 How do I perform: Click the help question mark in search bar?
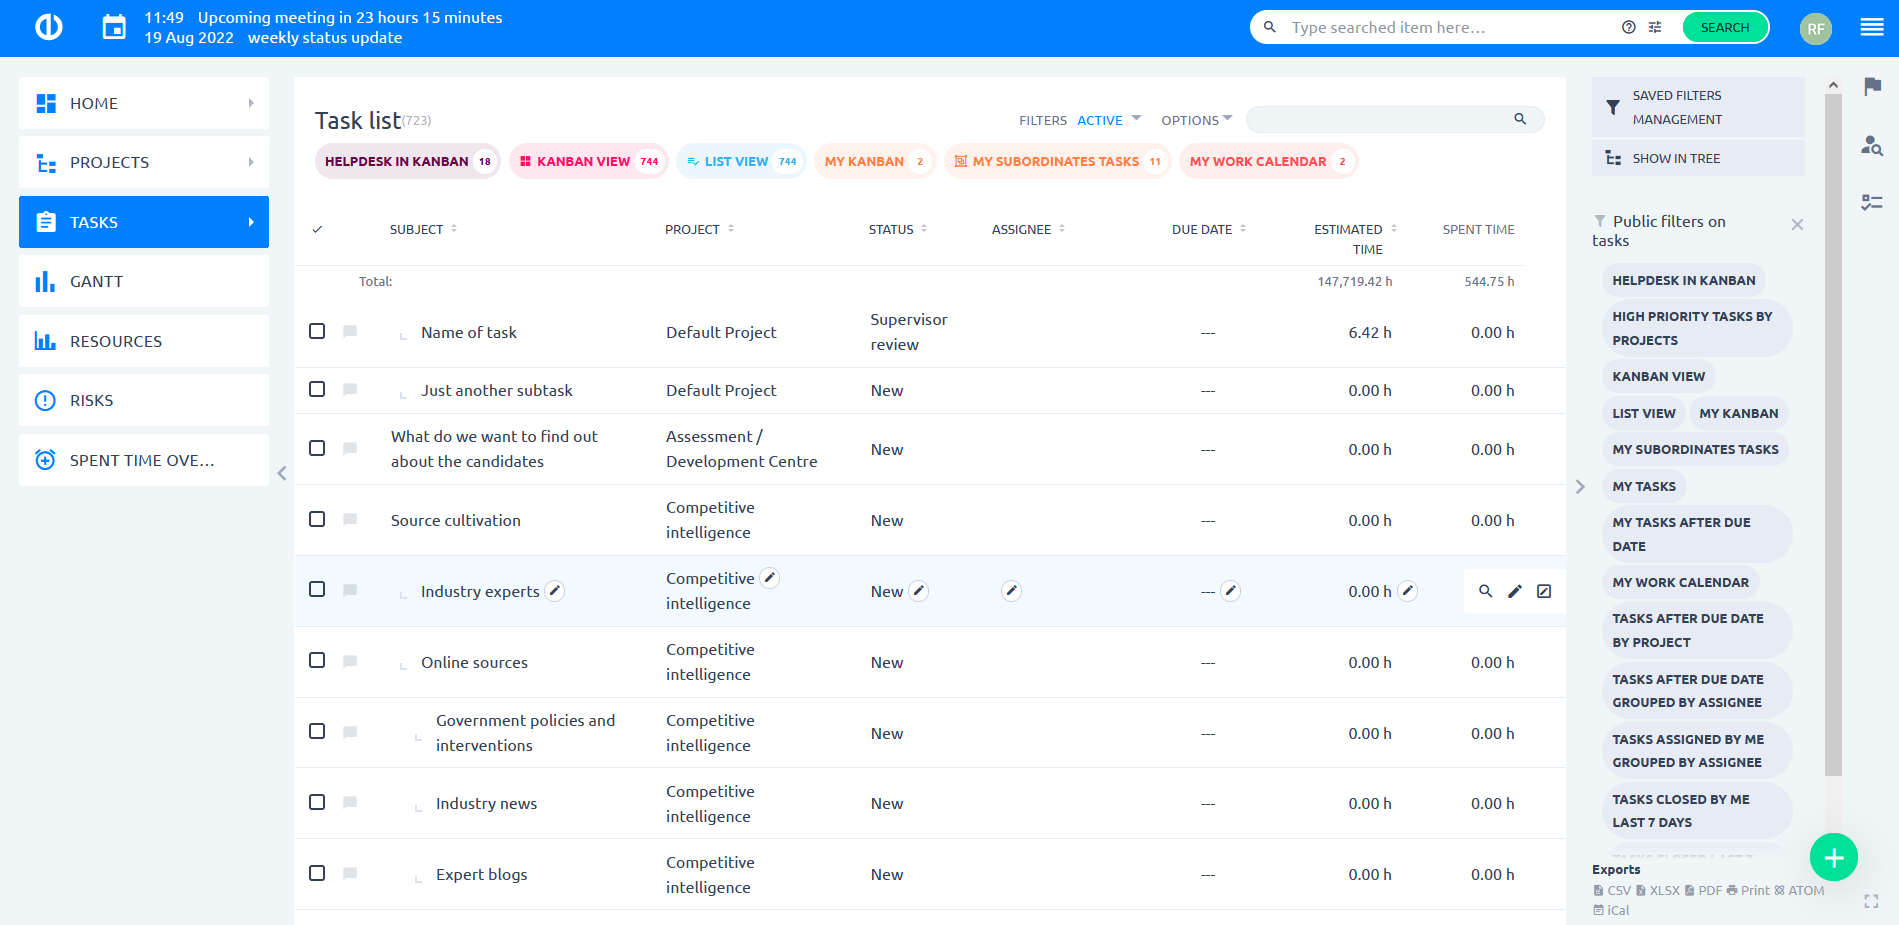coord(1629,28)
